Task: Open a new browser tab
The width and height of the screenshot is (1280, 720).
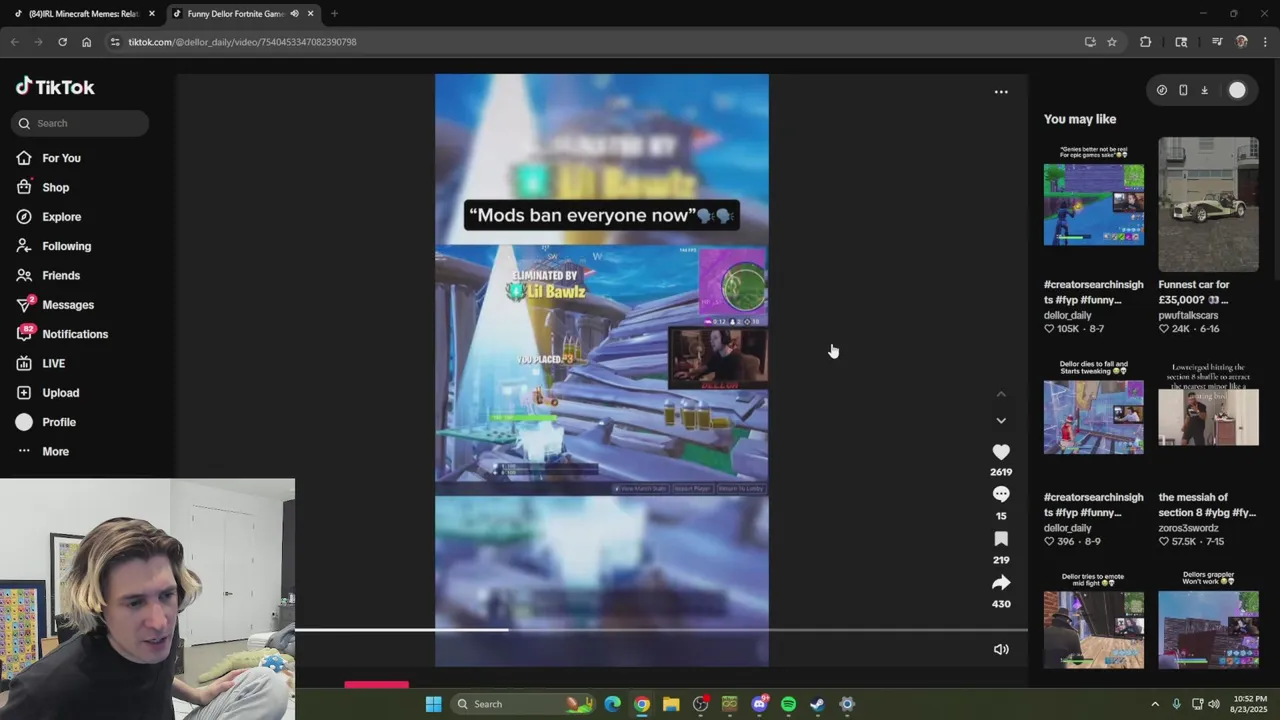Action: (334, 14)
